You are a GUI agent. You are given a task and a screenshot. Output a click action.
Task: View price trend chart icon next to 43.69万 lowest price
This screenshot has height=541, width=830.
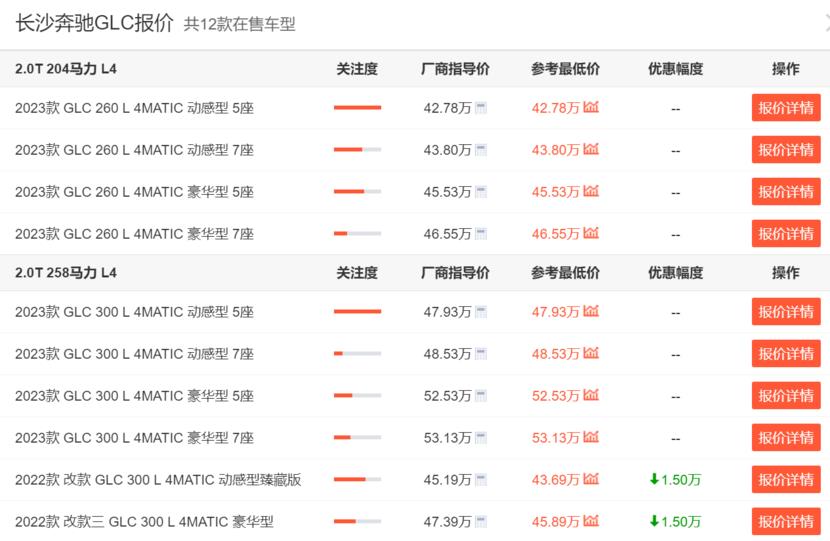point(591,479)
